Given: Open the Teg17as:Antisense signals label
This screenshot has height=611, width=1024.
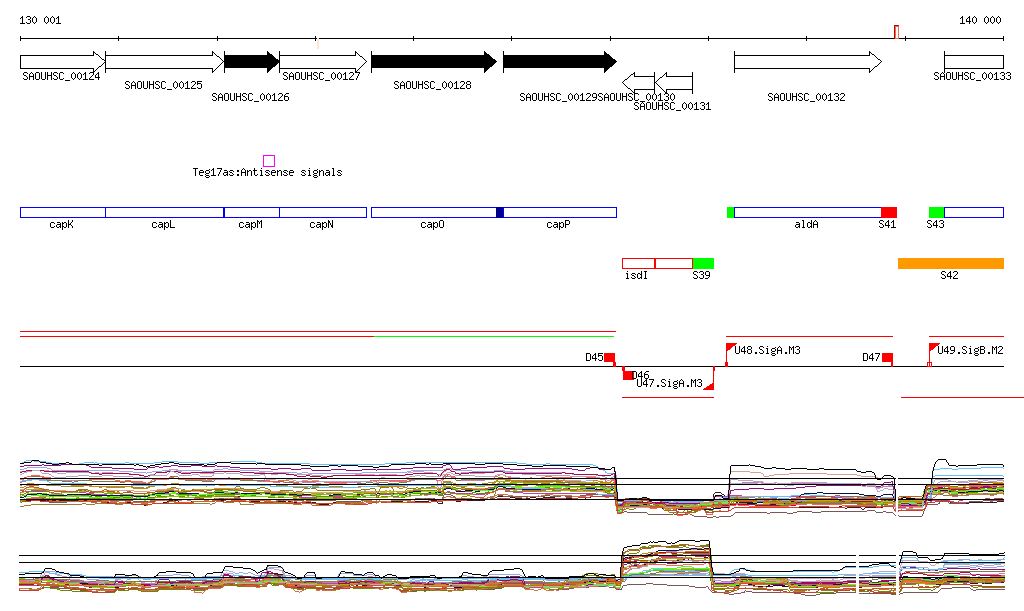Looking at the screenshot, I should [267, 172].
